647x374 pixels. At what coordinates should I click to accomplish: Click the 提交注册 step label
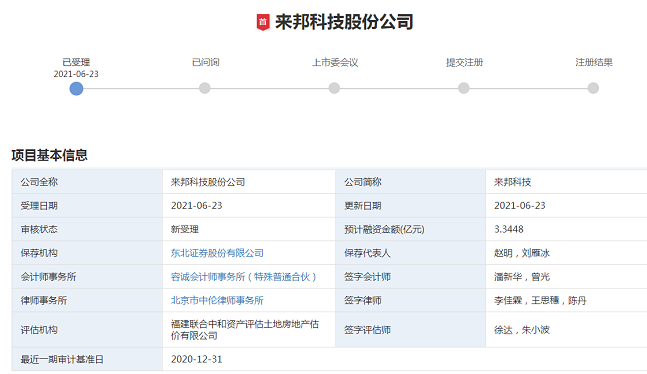[464, 62]
